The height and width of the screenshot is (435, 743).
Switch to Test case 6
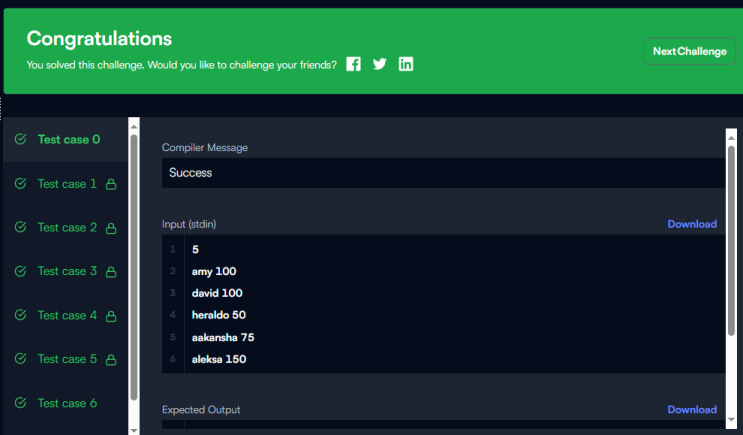tap(65, 403)
